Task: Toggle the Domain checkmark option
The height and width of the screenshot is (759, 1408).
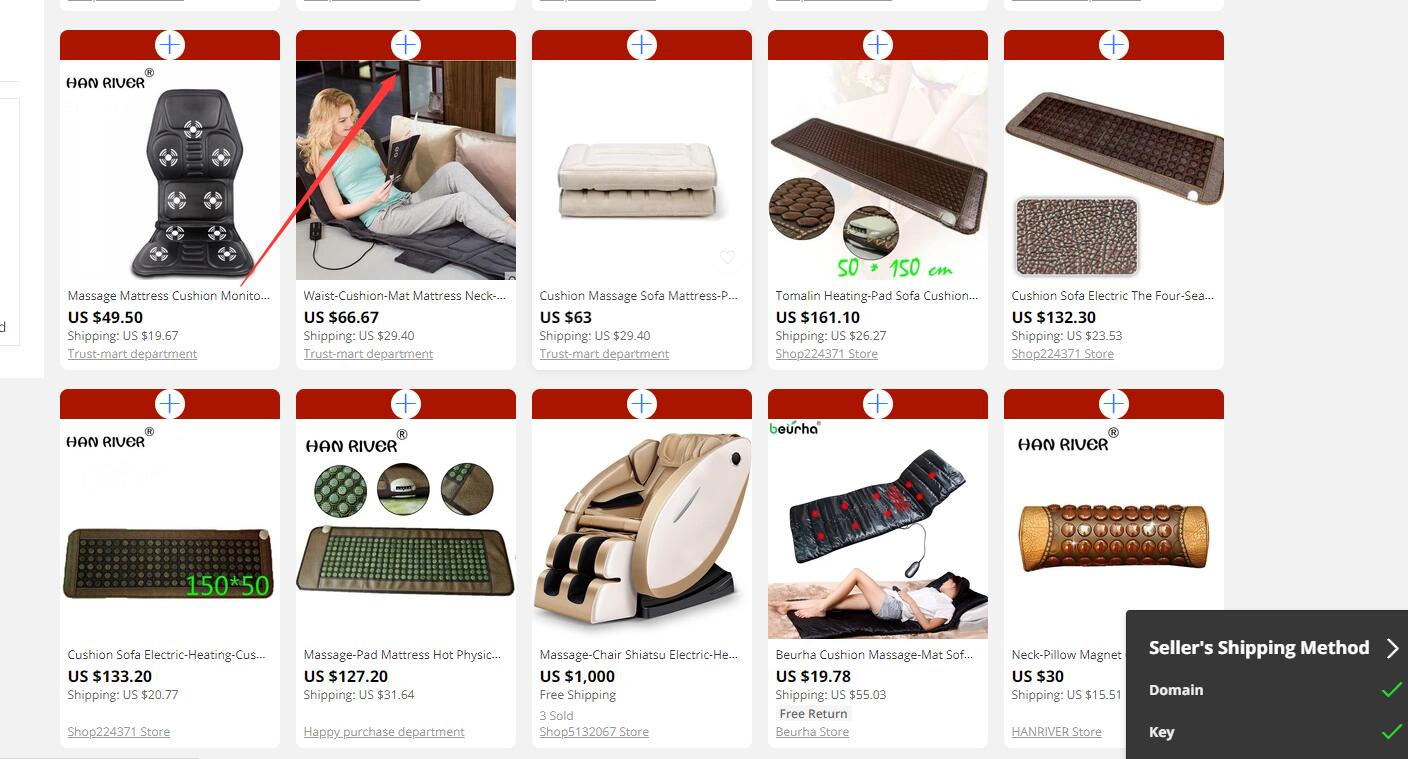Action: click(1391, 690)
